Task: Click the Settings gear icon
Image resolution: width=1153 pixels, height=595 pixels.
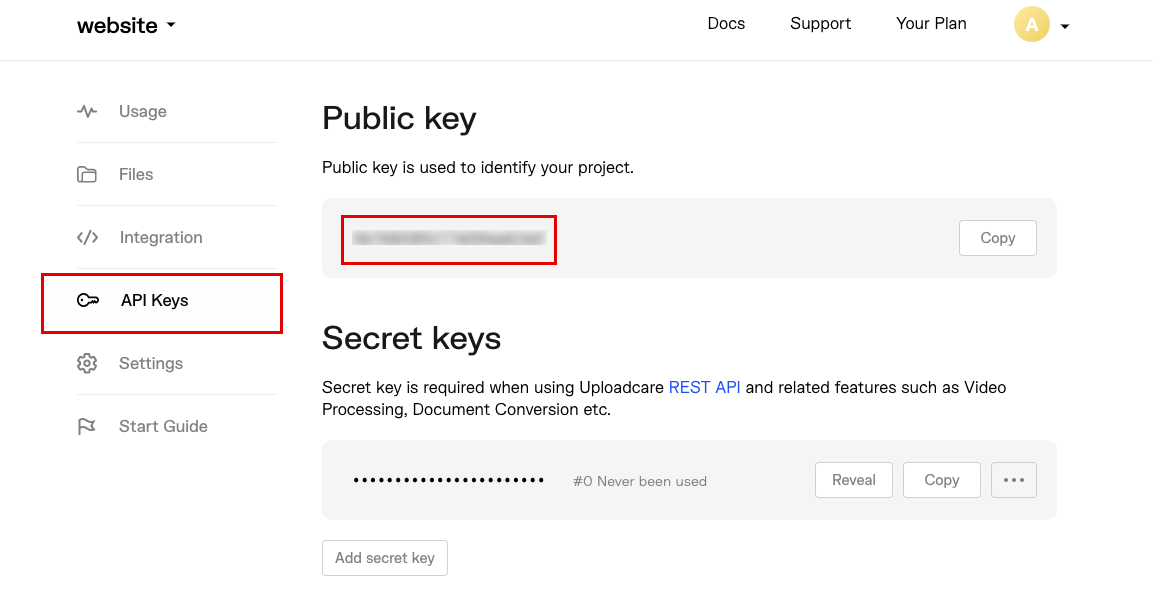Action: coord(87,363)
